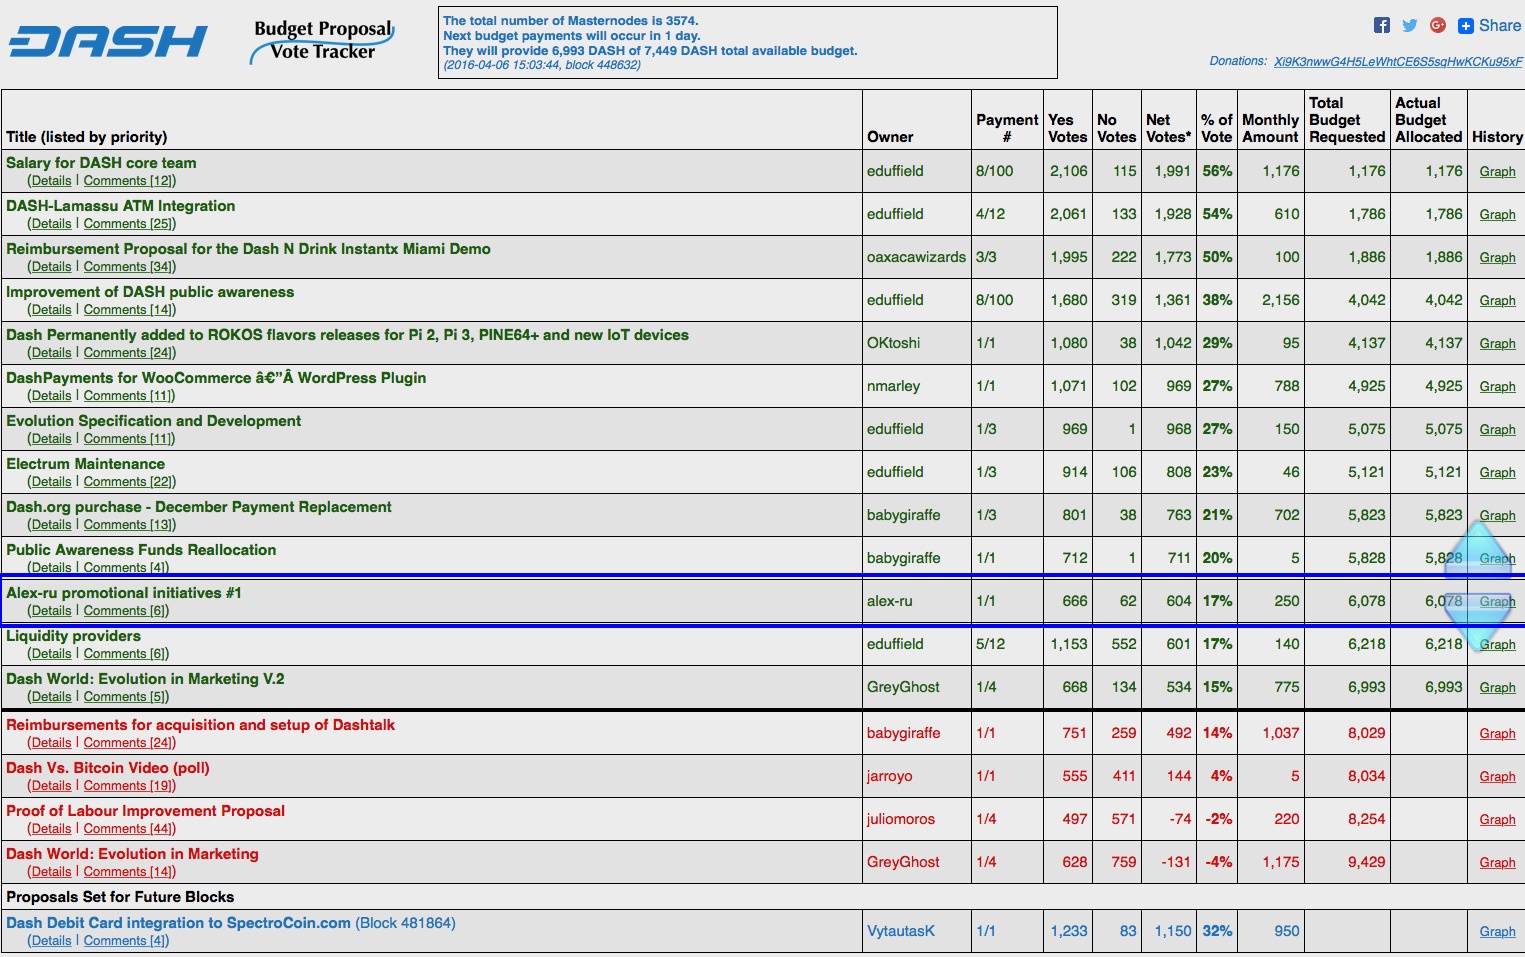Click owner name juliomoros
The height and width of the screenshot is (957, 1525).
[x=901, y=819]
